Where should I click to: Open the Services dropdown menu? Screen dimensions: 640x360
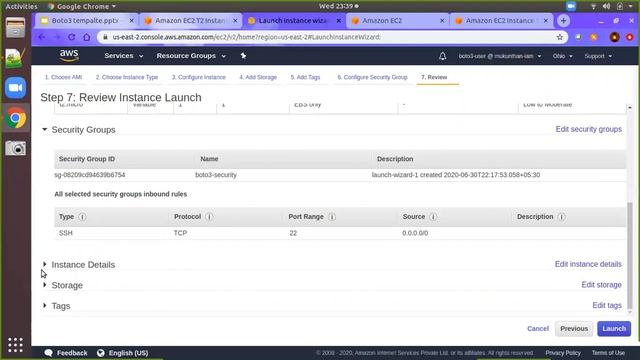(x=124, y=56)
